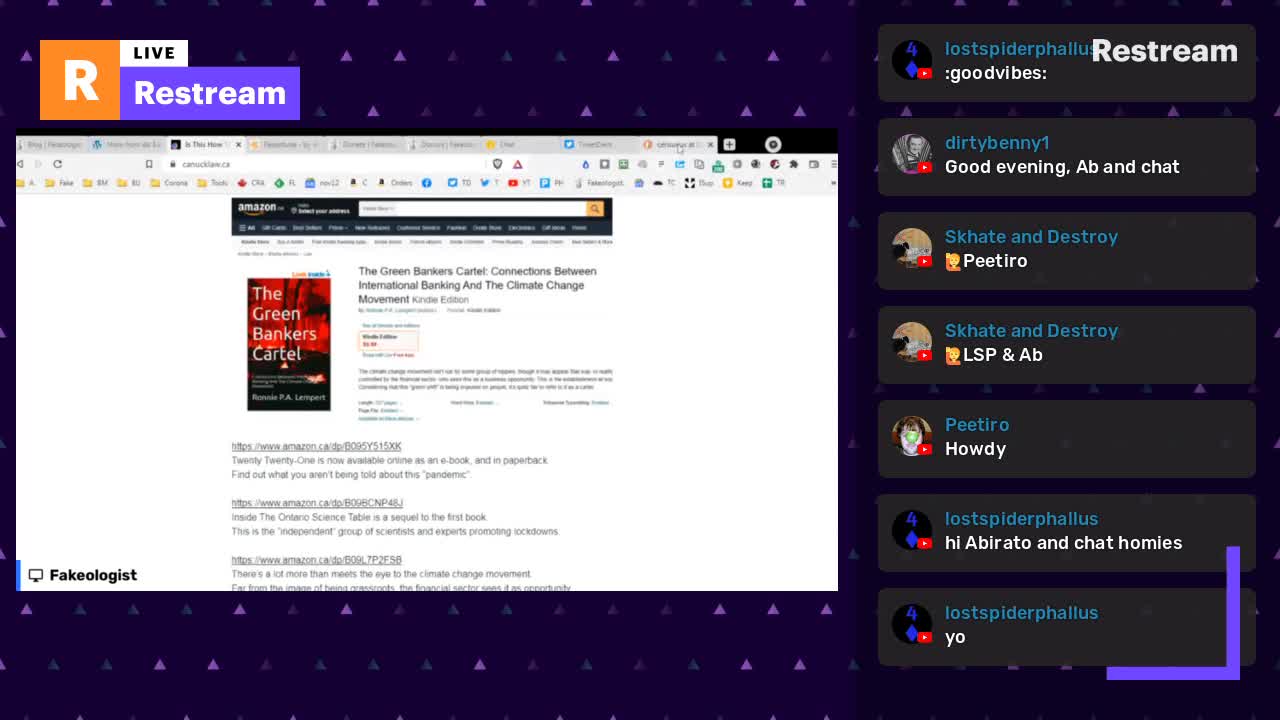The width and height of the screenshot is (1280, 720).
Task: Click The Green Bankers Cartel book cover
Action: click(289, 343)
